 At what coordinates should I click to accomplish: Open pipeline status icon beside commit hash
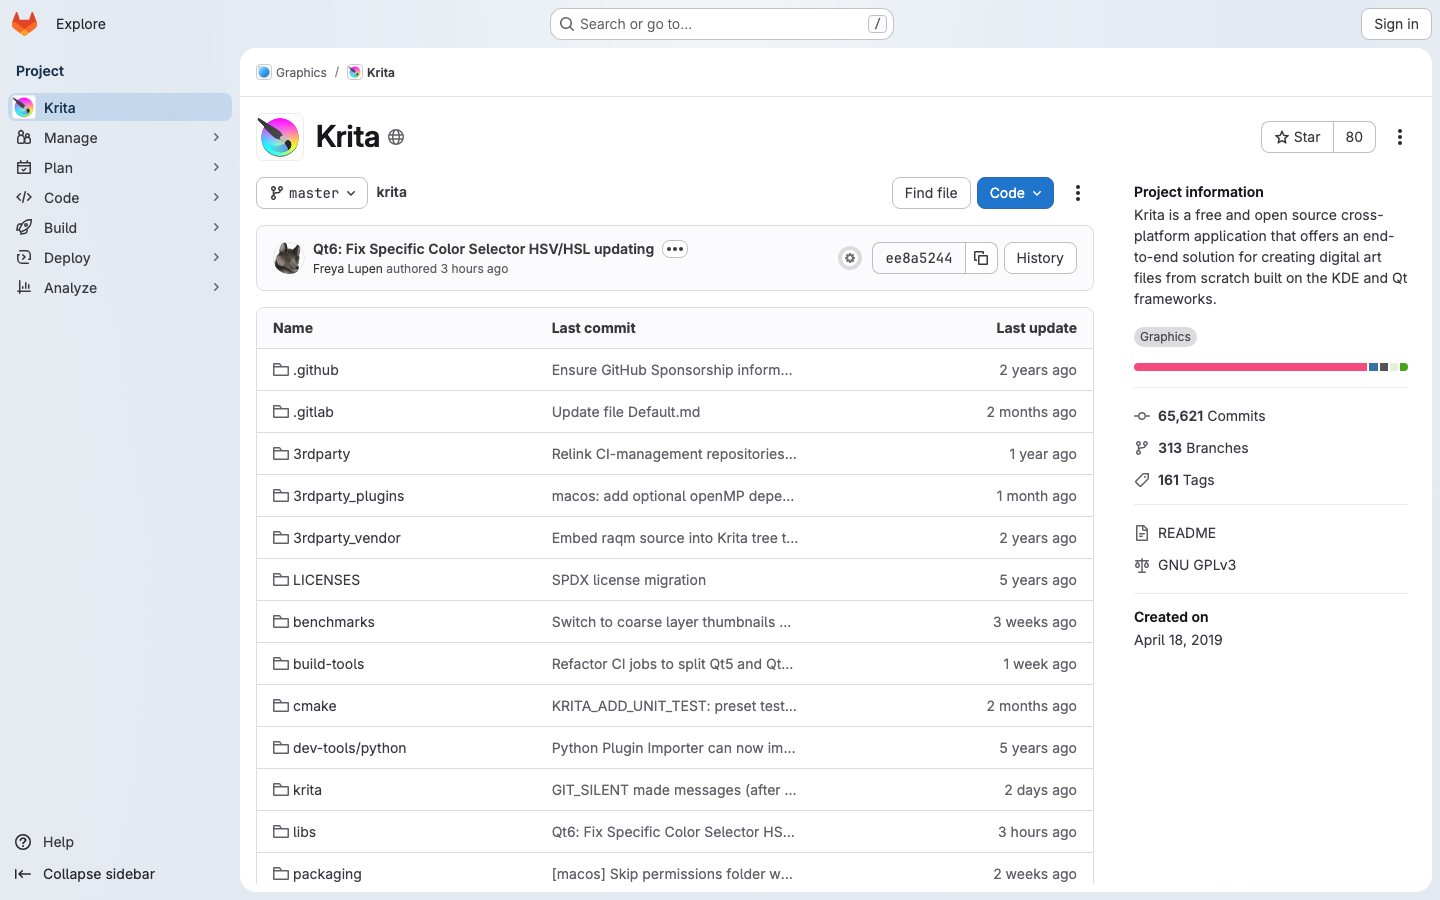850,258
